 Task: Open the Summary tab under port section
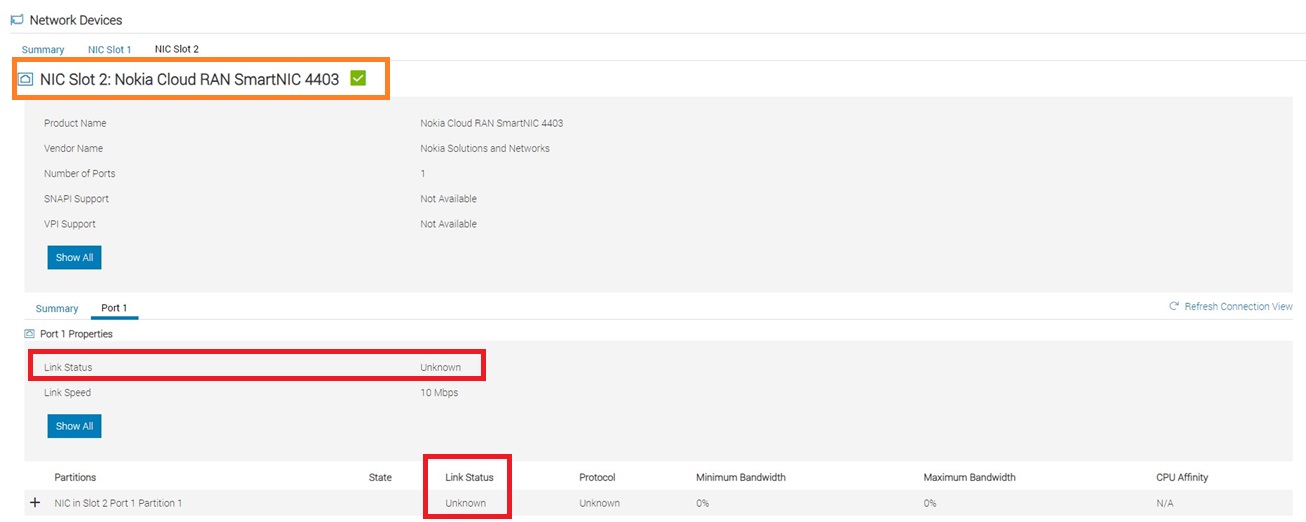[57, 308]
